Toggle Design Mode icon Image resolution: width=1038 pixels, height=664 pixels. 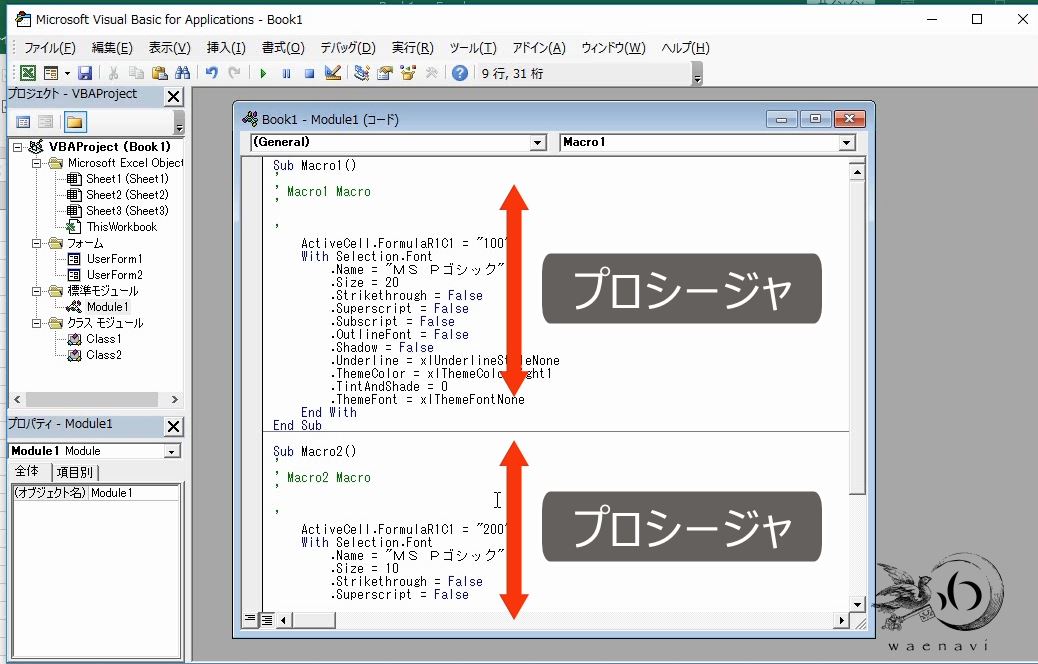coord(333,73)
